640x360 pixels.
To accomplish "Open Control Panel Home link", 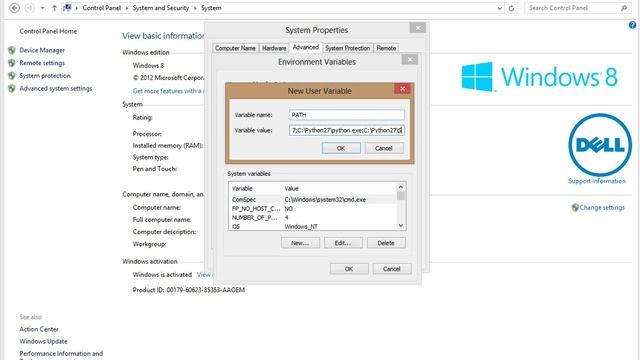I will tap(48, 31).
